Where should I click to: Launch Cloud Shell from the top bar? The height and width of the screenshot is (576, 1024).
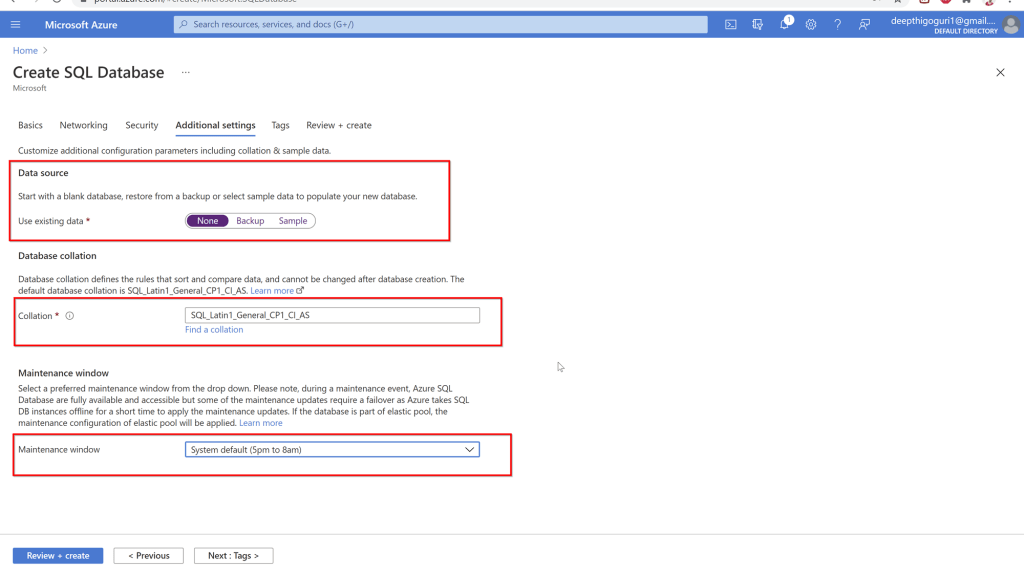(731, 24)
